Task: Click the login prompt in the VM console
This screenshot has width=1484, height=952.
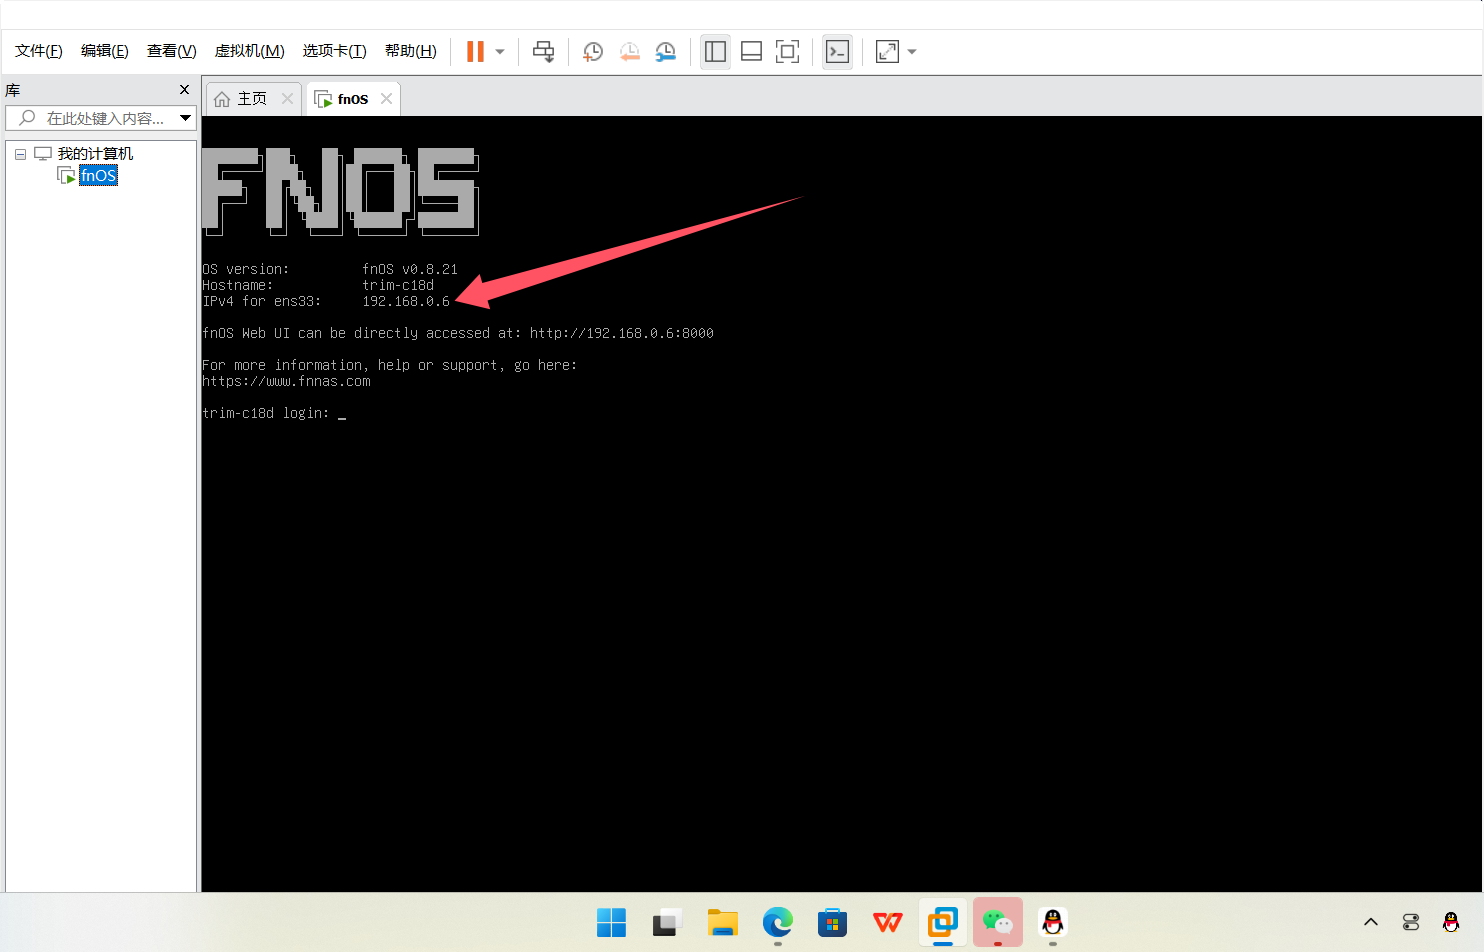Action: [274, 413]
